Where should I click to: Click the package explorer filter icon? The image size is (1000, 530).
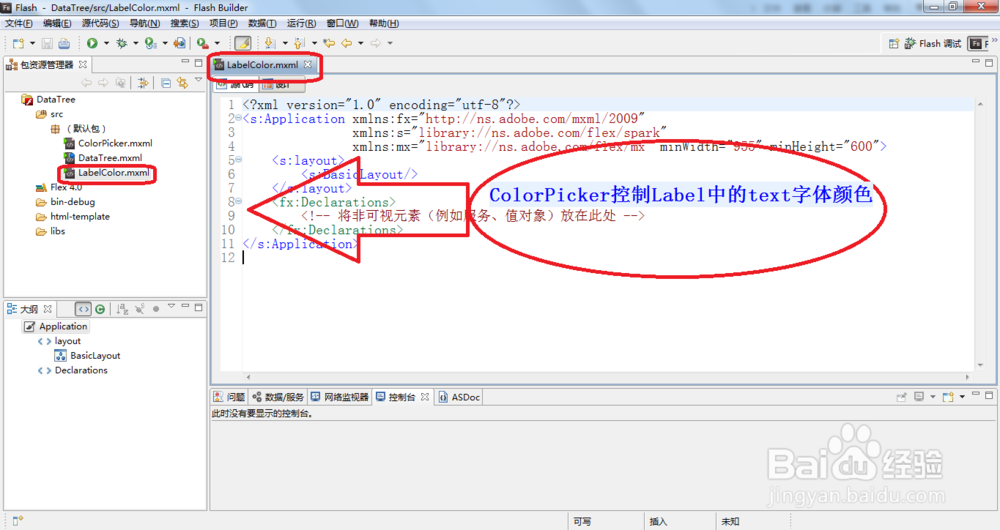coord(143,83)
